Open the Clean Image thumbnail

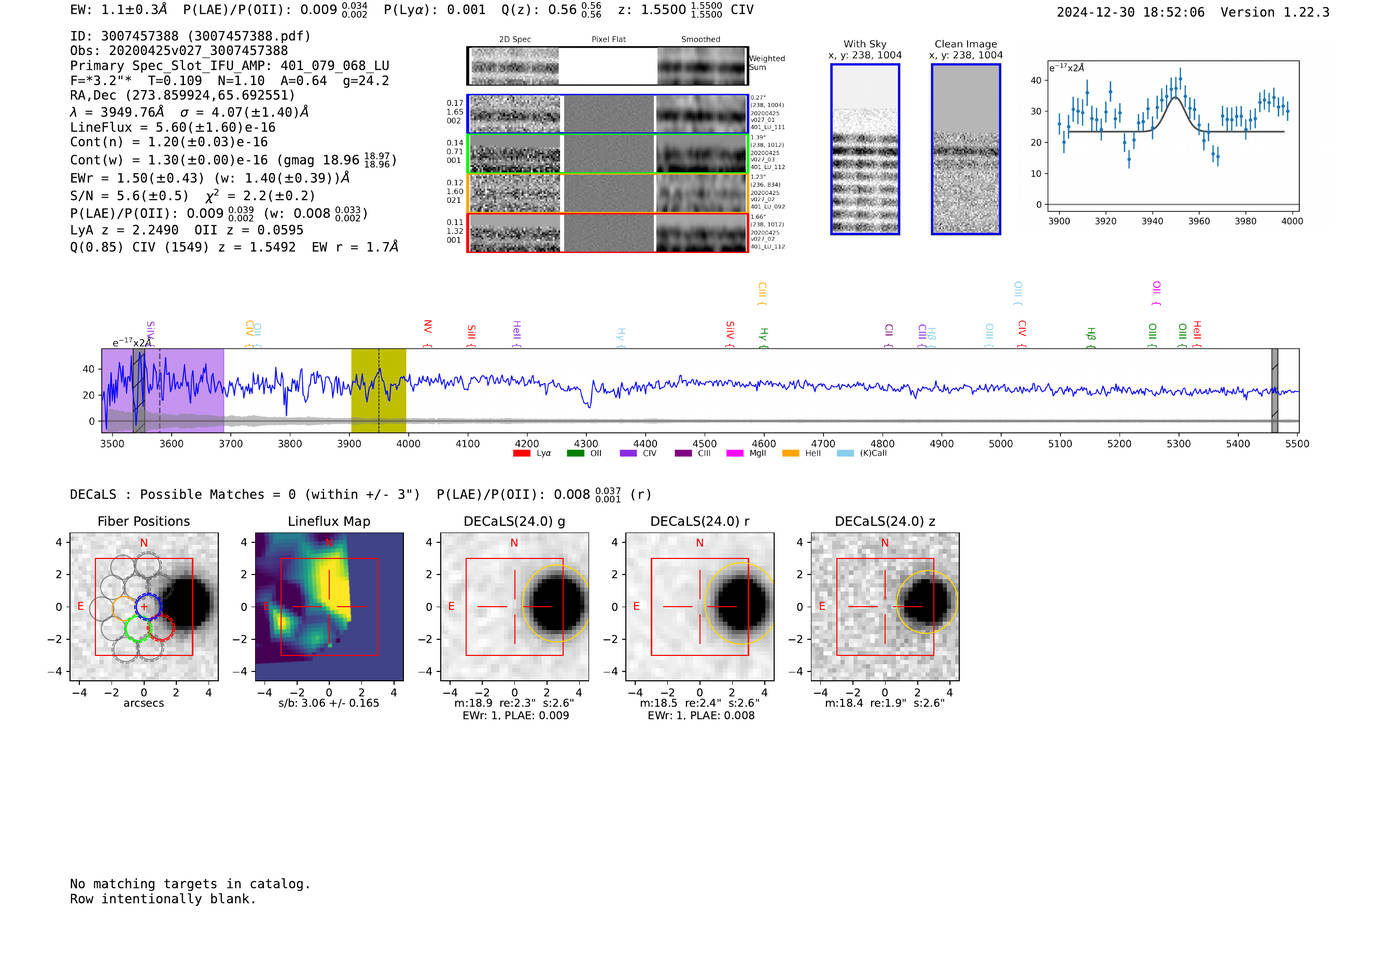(966, 149)
